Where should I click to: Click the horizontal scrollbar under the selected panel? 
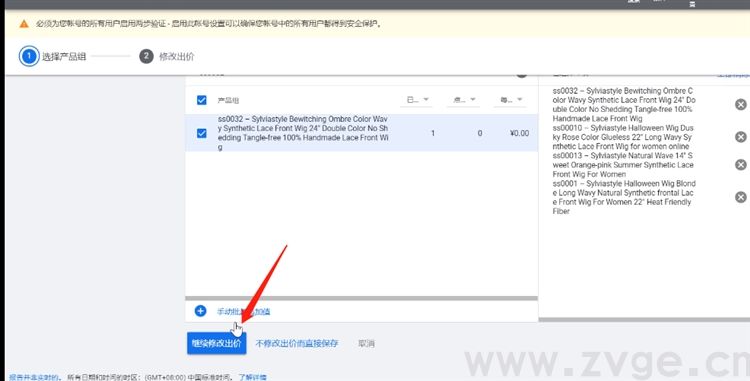[x=644, y=320]
